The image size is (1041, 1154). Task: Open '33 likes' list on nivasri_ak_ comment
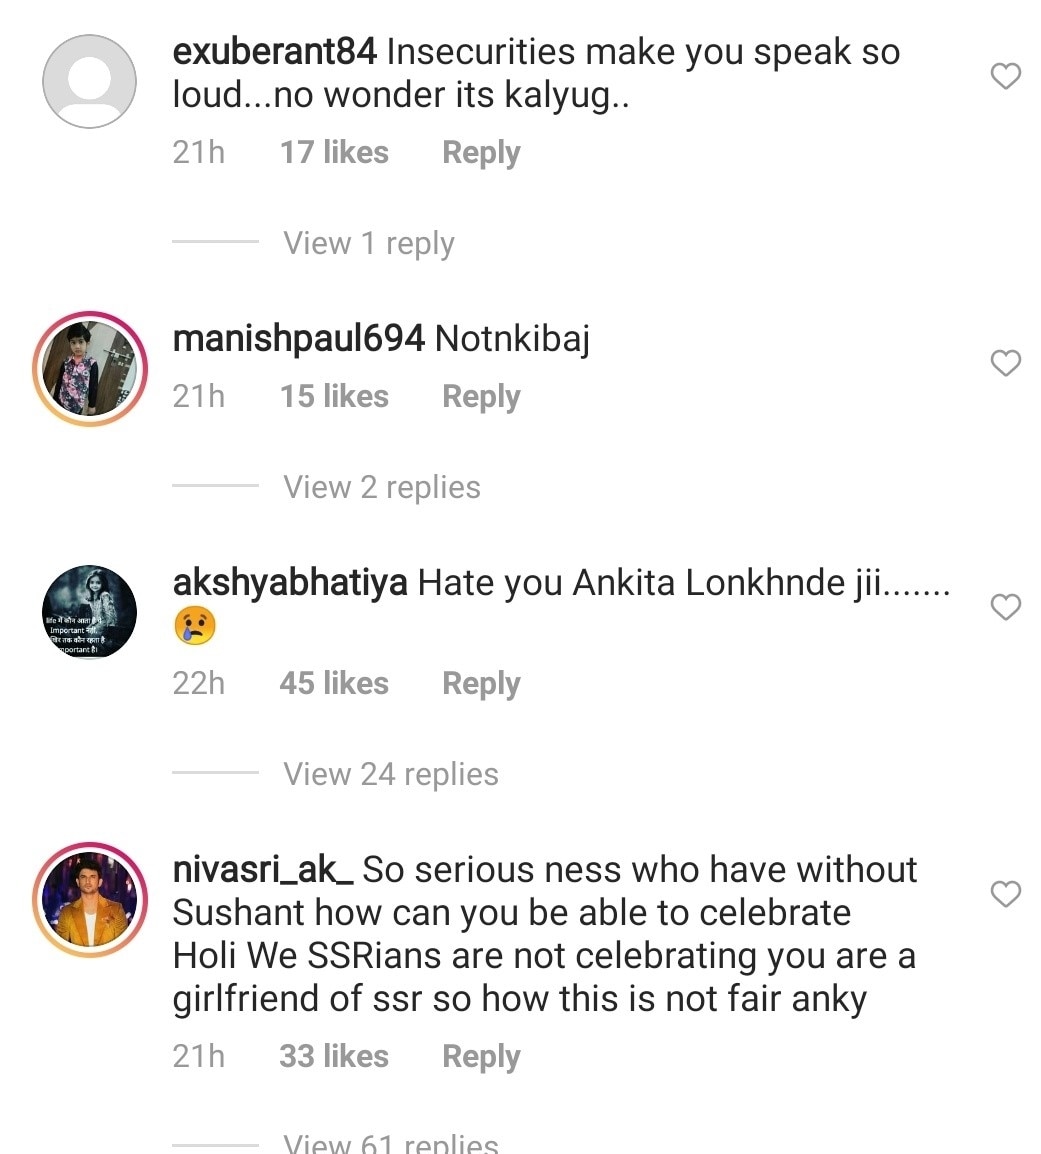pos(334,1057)
